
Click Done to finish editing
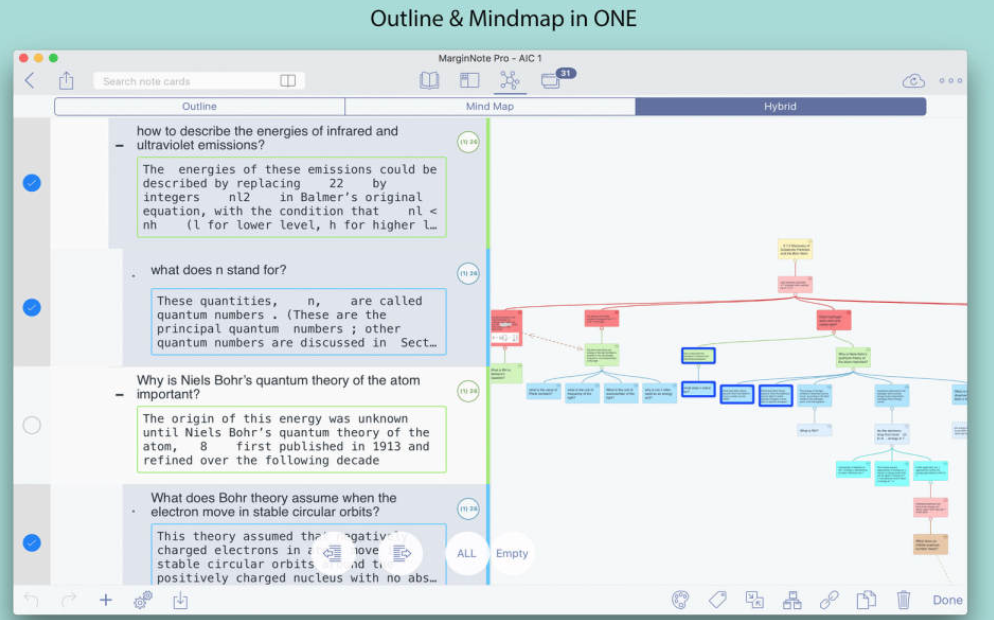947,600
